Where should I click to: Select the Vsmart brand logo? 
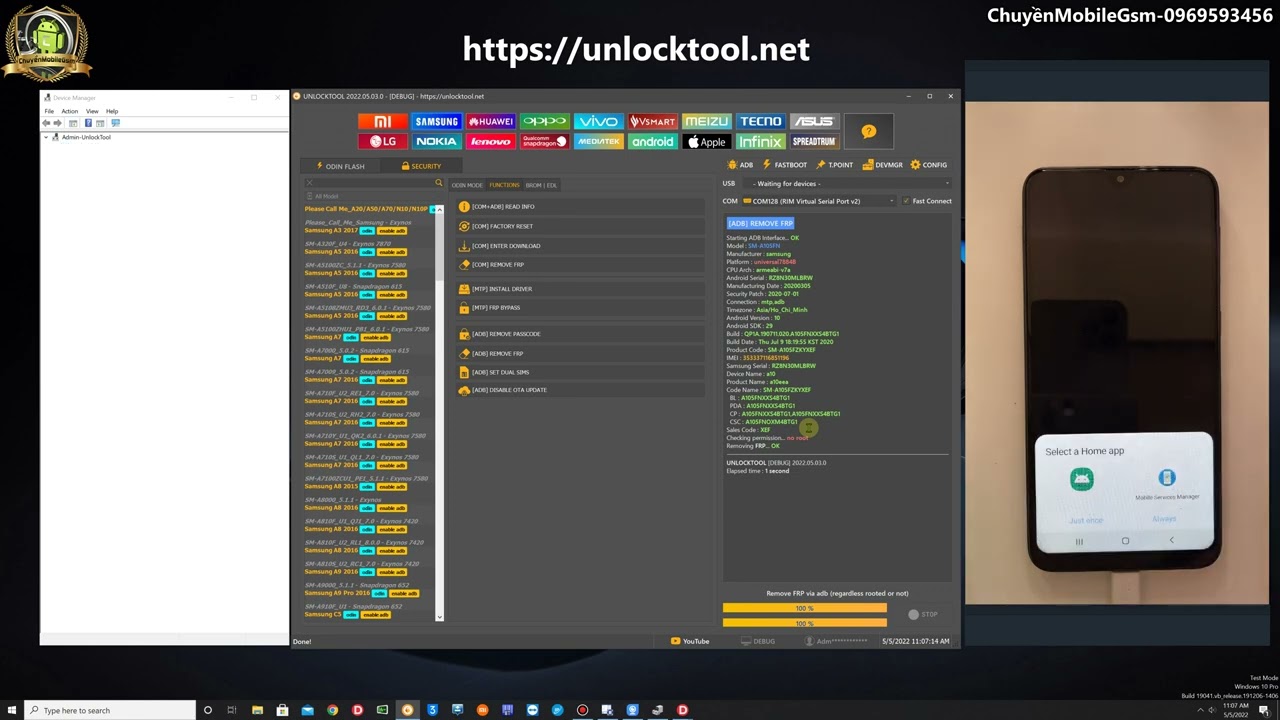[x=652, y=121]
